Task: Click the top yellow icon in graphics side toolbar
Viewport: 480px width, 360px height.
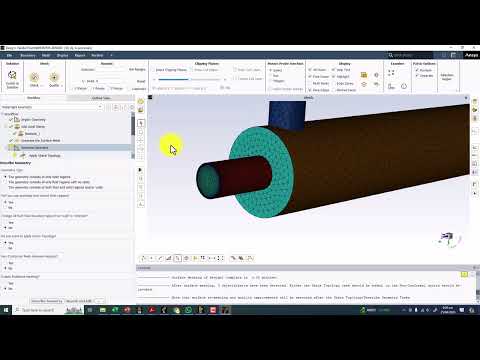Action: pos(141,101)
